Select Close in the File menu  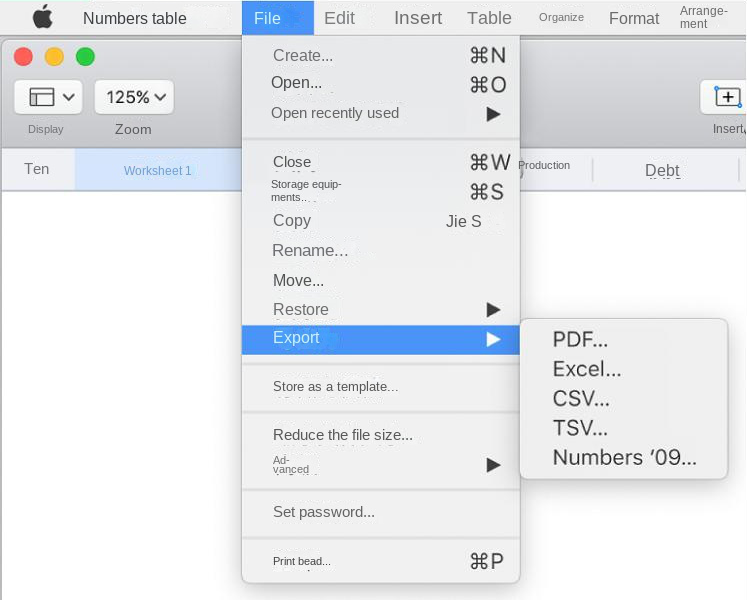(381, 162)
